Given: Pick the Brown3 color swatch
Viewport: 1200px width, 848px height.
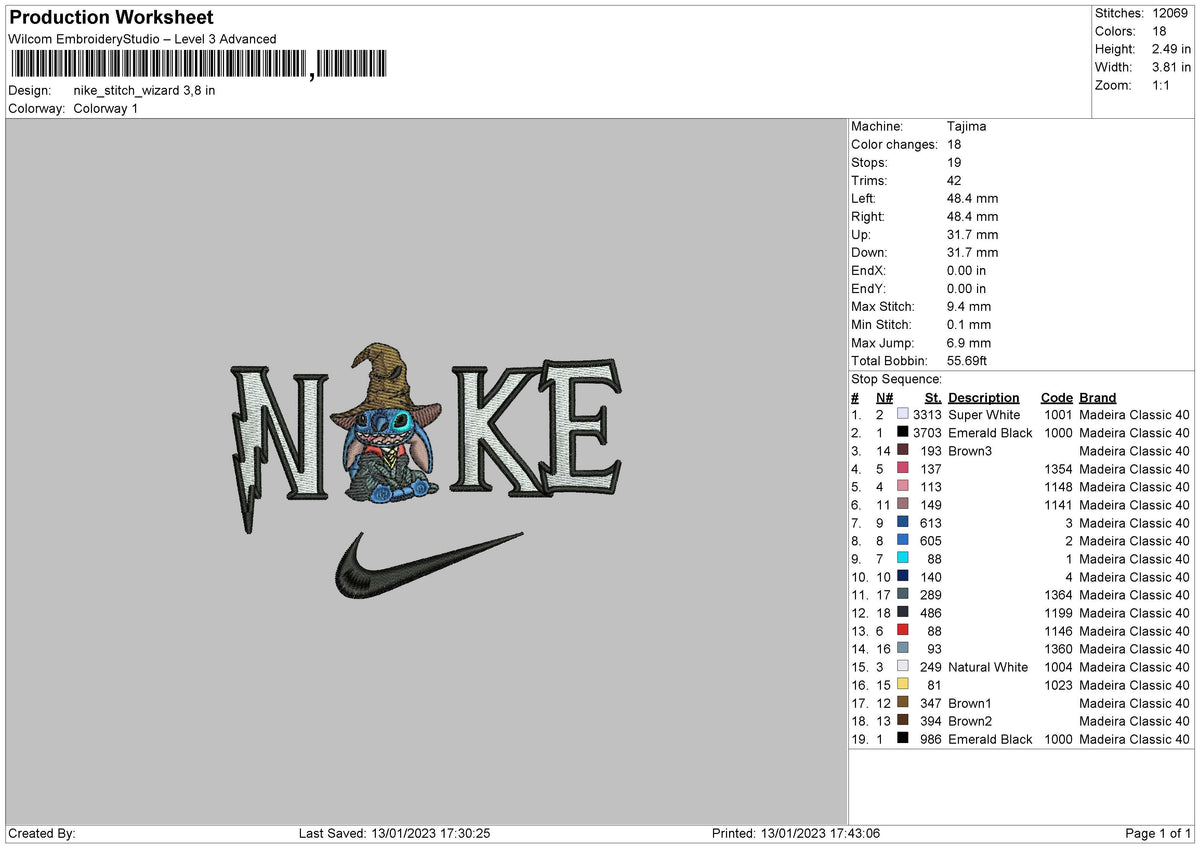Looking at the screenshot, I should 903,450.
